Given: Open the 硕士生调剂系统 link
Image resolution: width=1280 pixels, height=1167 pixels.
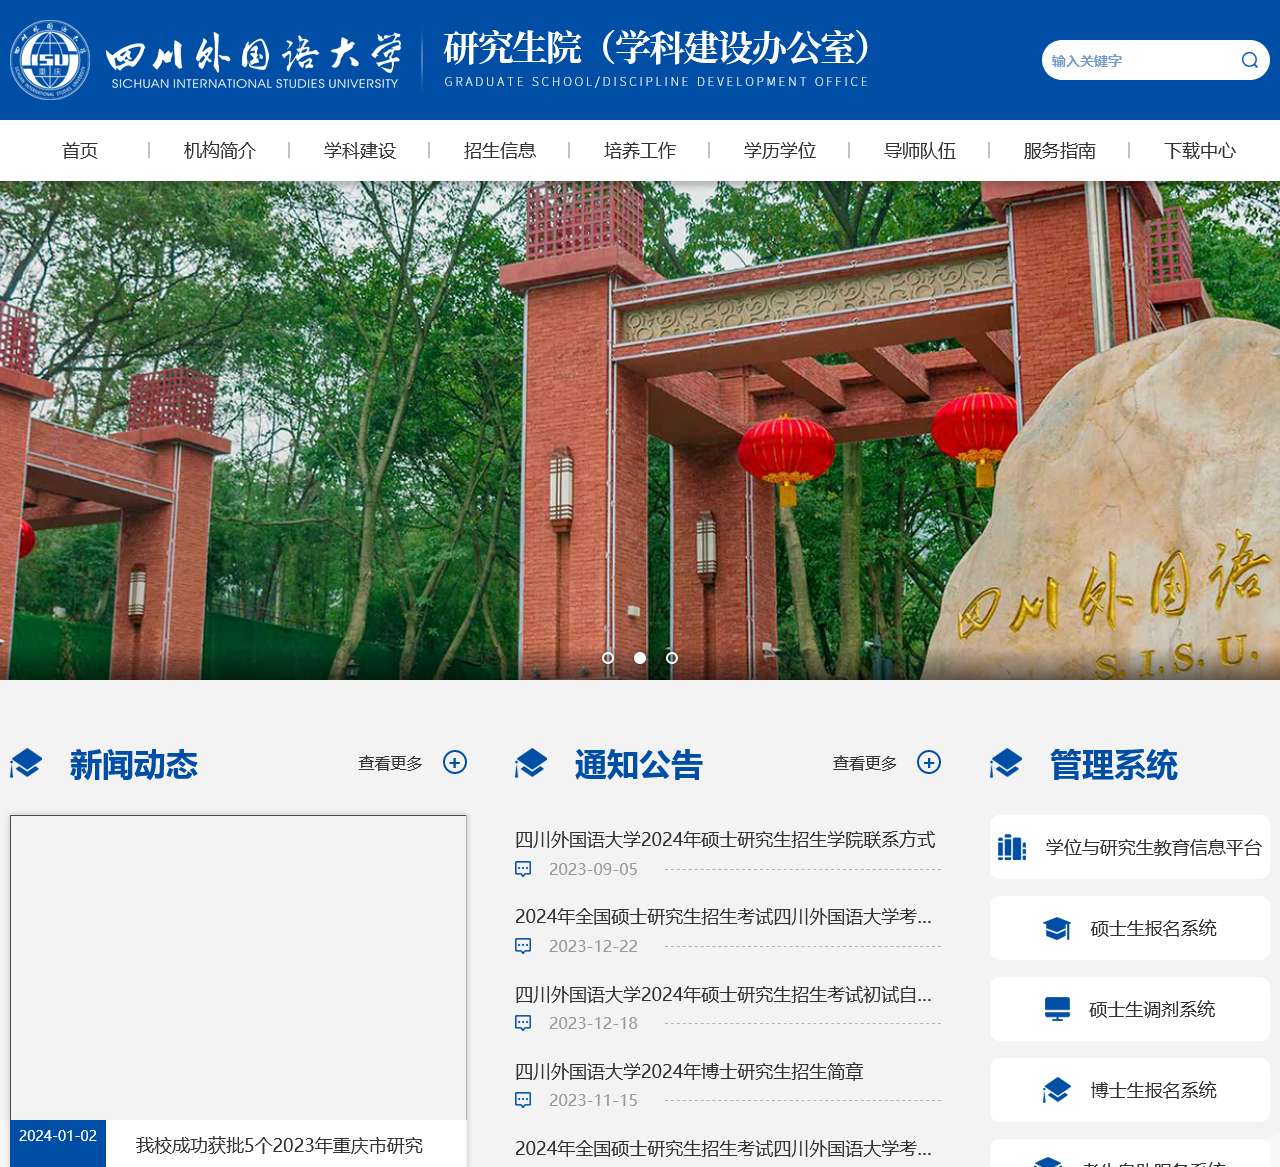Looking at the screenshot, I should pyautogui.click(x=1130, y=1009).
